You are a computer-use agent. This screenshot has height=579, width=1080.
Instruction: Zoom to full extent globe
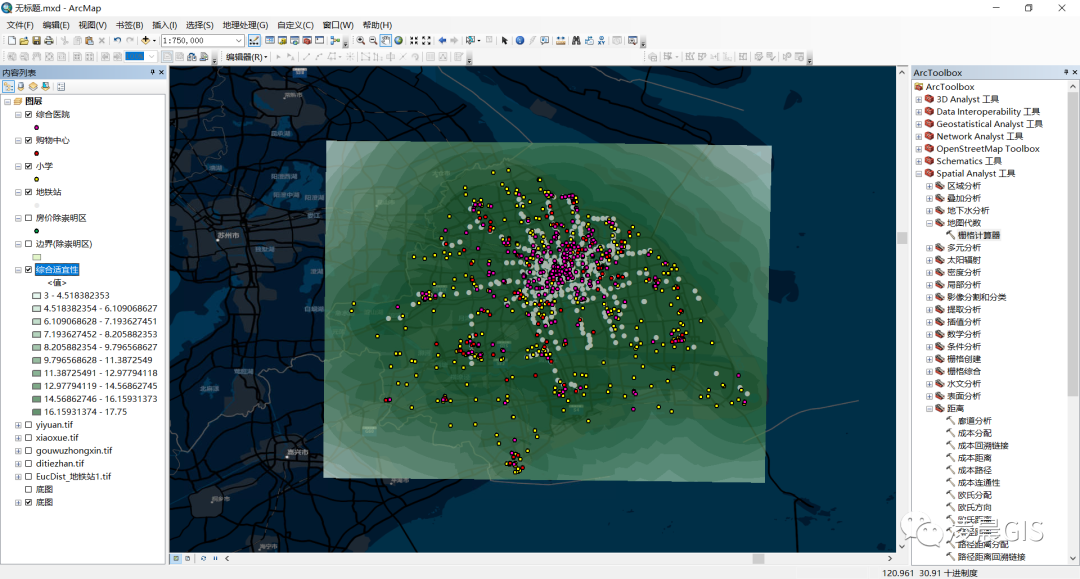click(x=398, y=41)
